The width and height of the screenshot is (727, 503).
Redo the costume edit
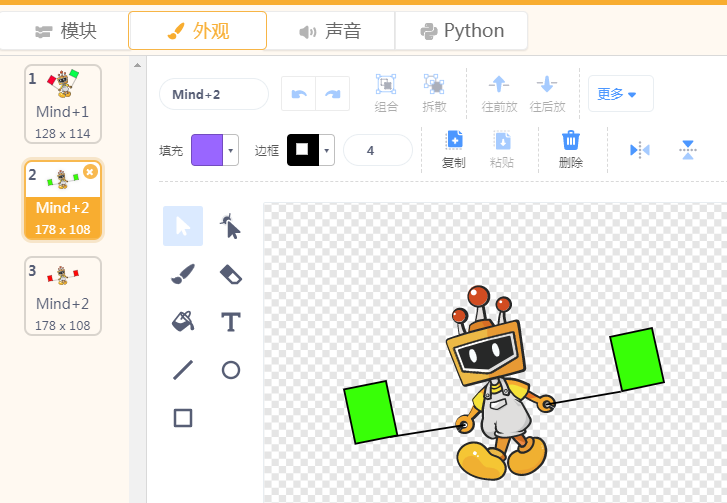[x=332, y=94]
